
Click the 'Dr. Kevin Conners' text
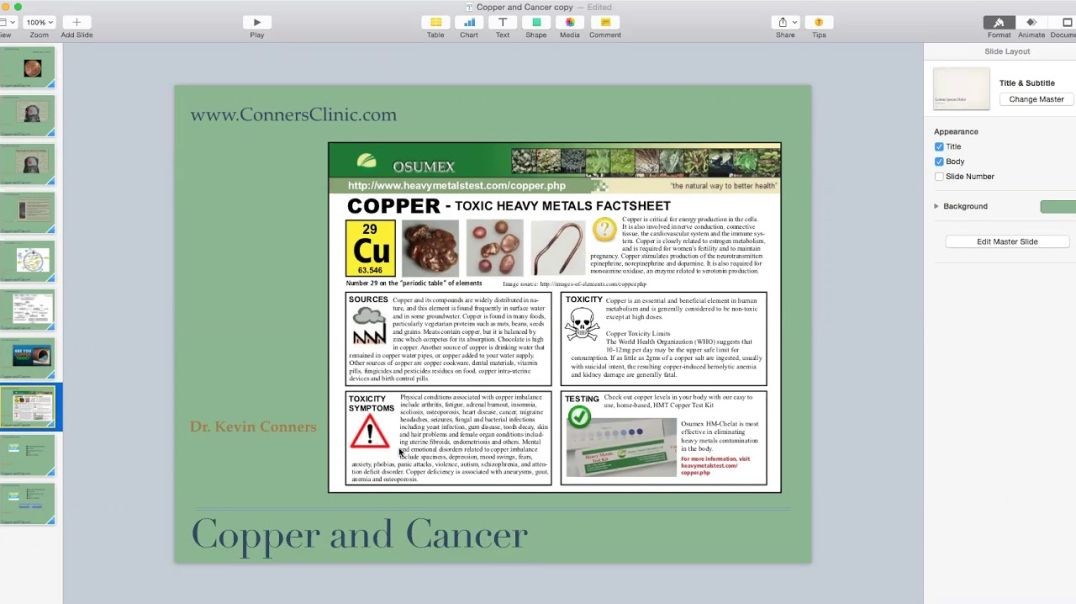coord(253,427)
